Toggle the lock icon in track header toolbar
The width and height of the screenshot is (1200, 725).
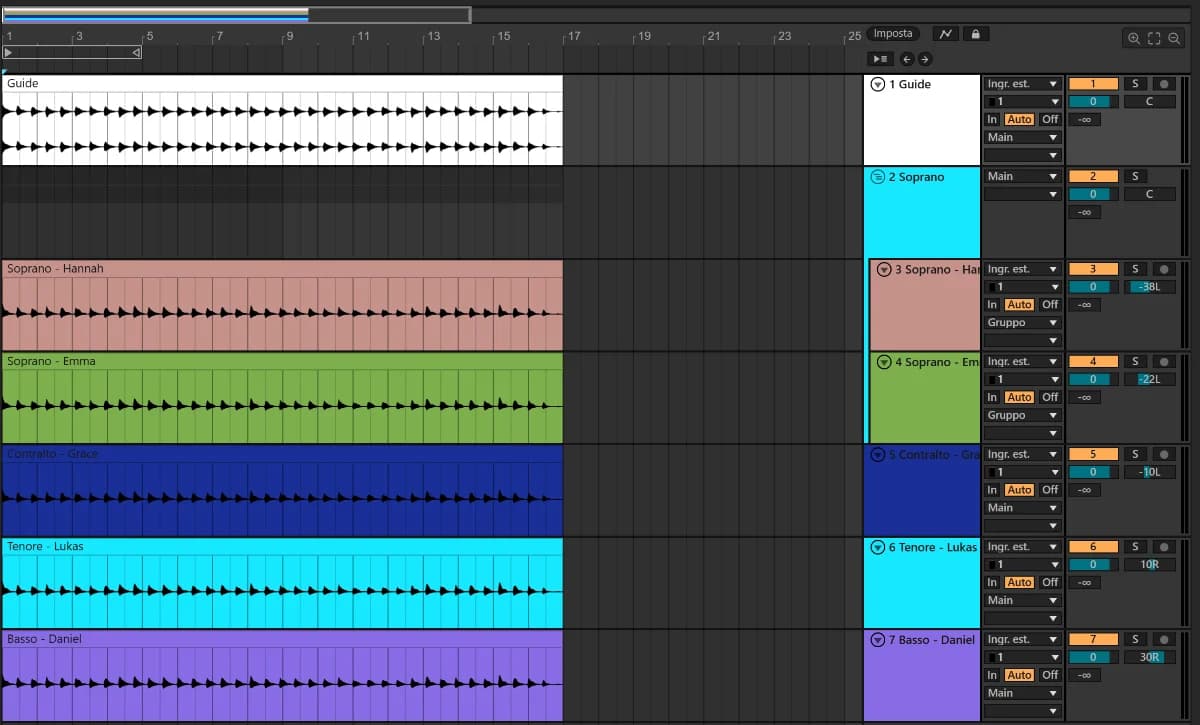tap(975, 34)
